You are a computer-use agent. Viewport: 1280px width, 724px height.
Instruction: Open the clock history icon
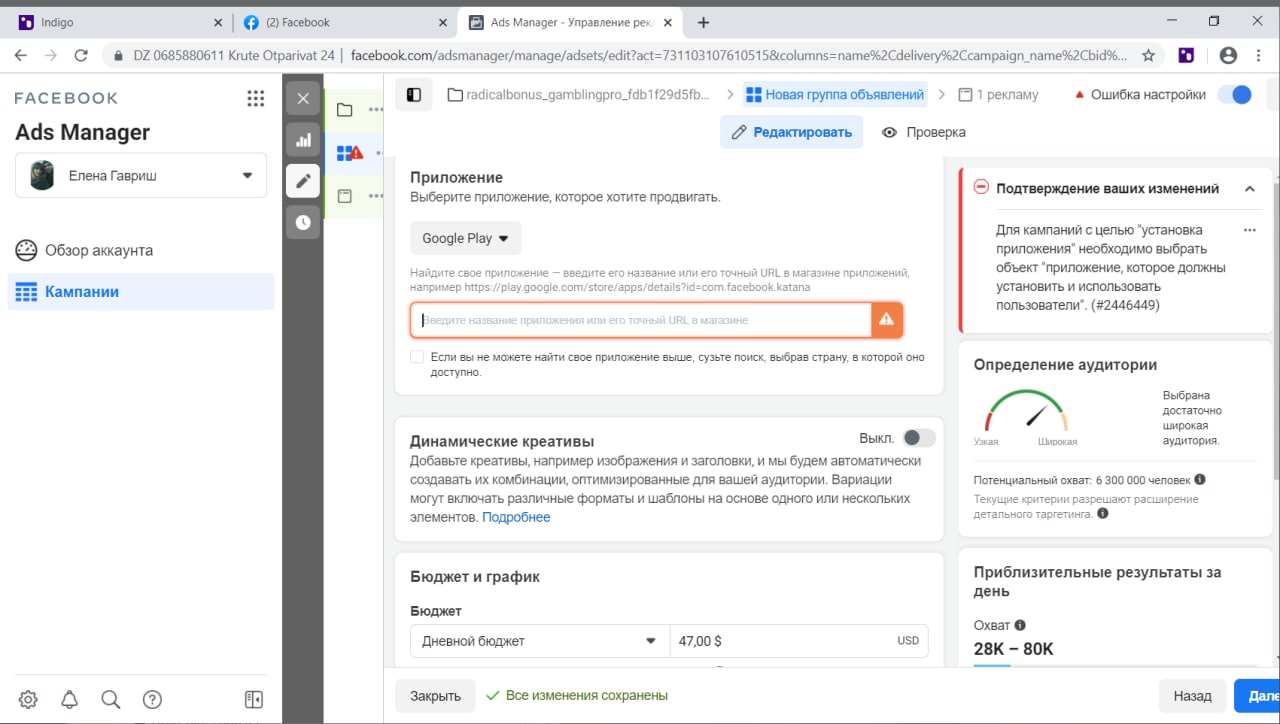[x=303, y=223]
